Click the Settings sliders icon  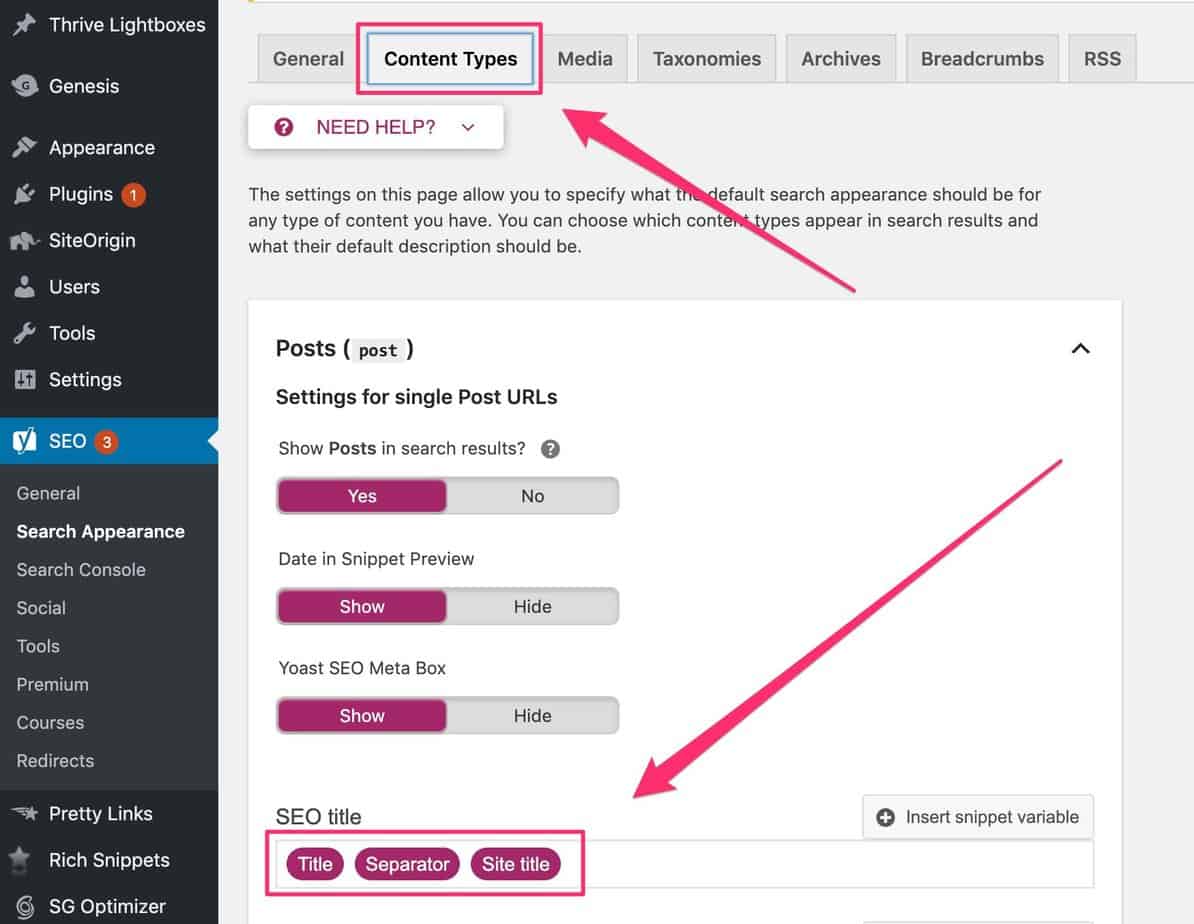click(x=24, y=379)
